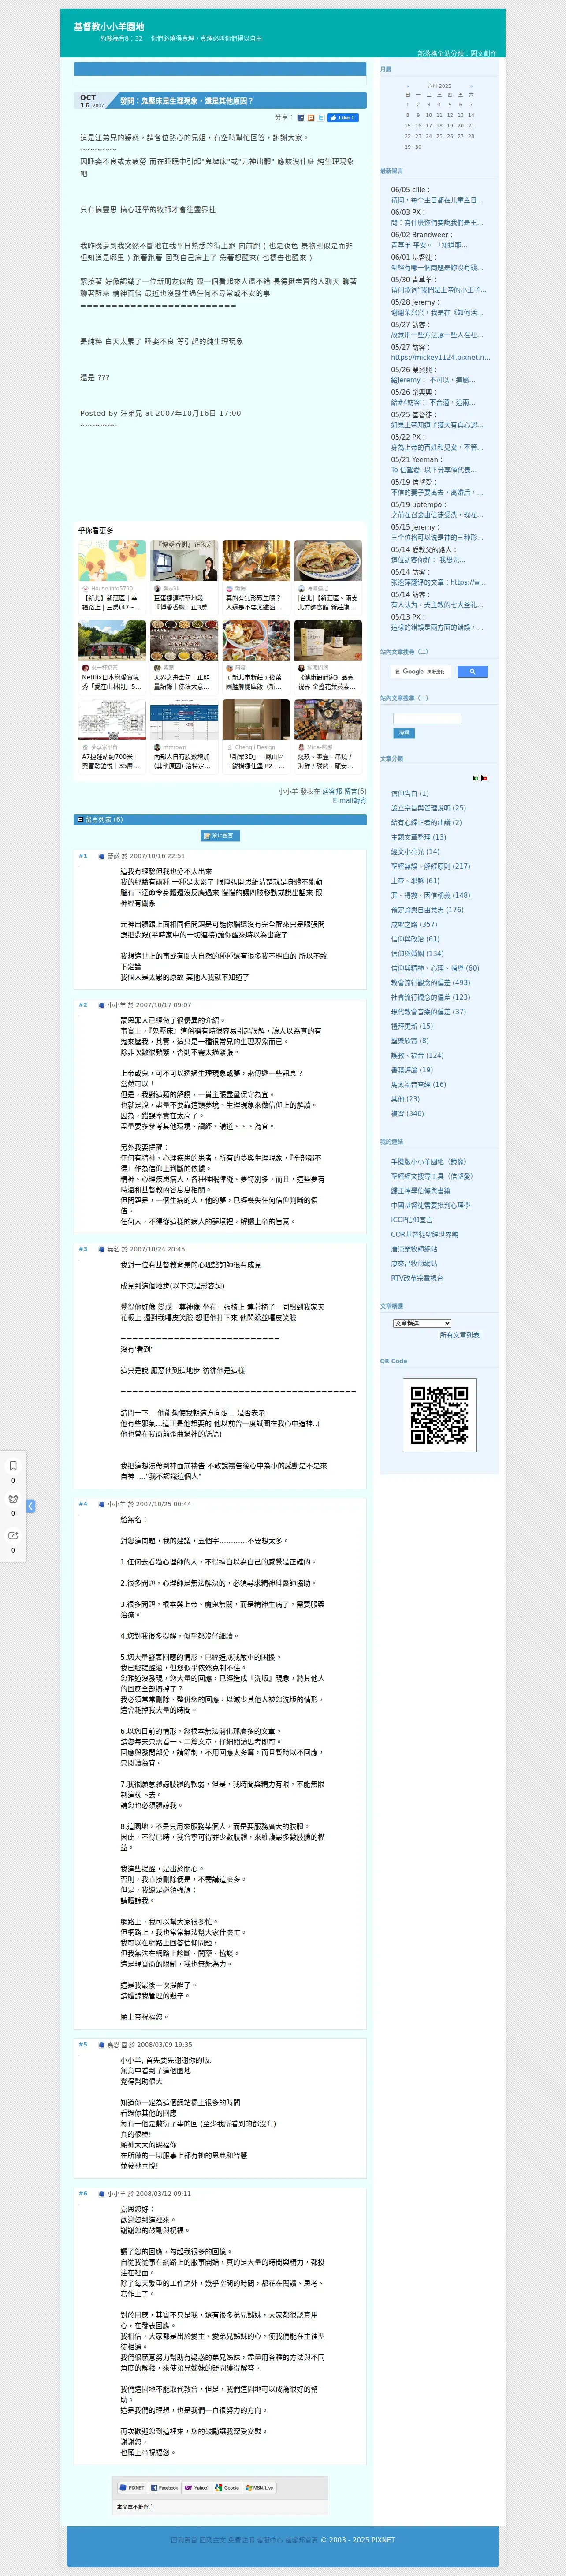Click the 巨蛋捷運精華地段 recommended article thumbnail
This screenshot has height=2576, width=566.
coord(184,561)
